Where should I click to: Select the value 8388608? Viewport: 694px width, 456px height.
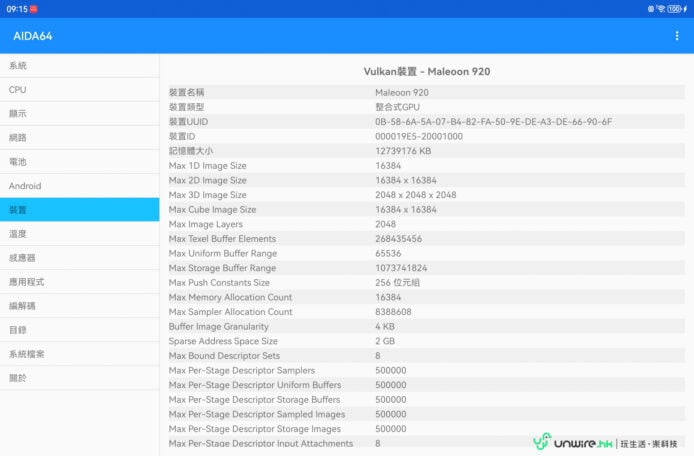[x=393, y=312]
